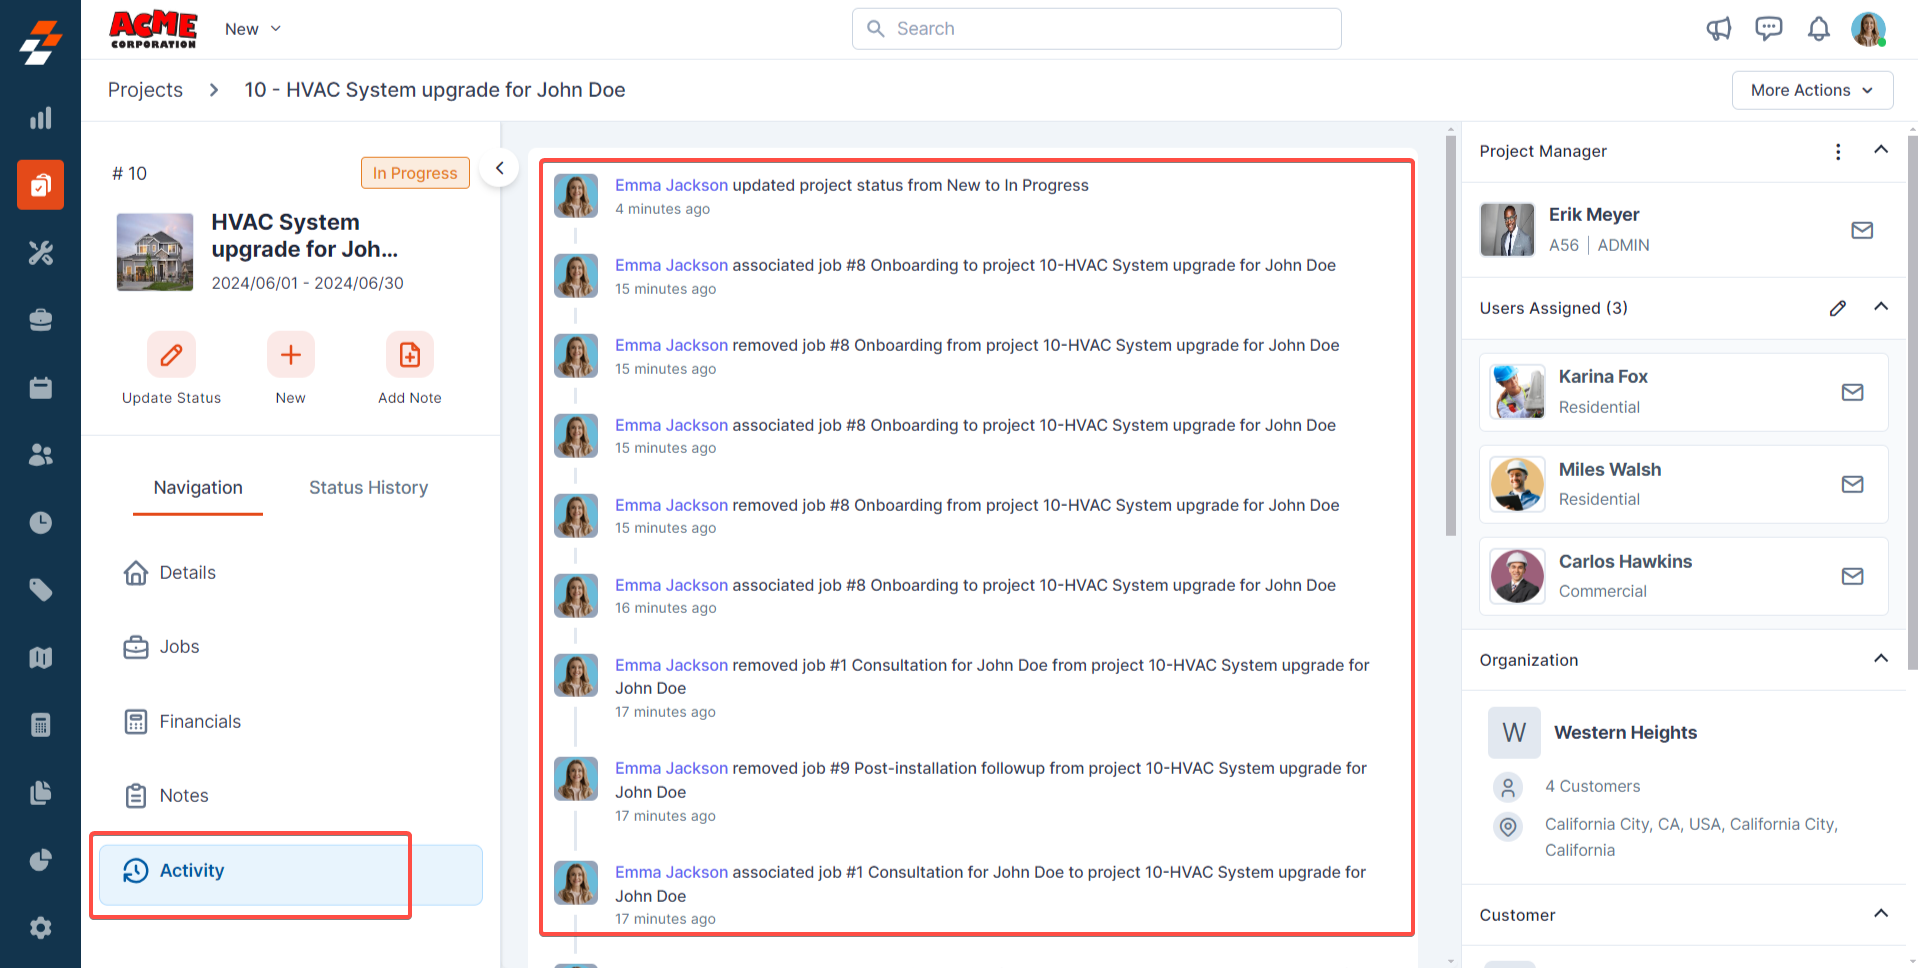Click Emma Jackson in removed job #9 entry

point(671,768)
